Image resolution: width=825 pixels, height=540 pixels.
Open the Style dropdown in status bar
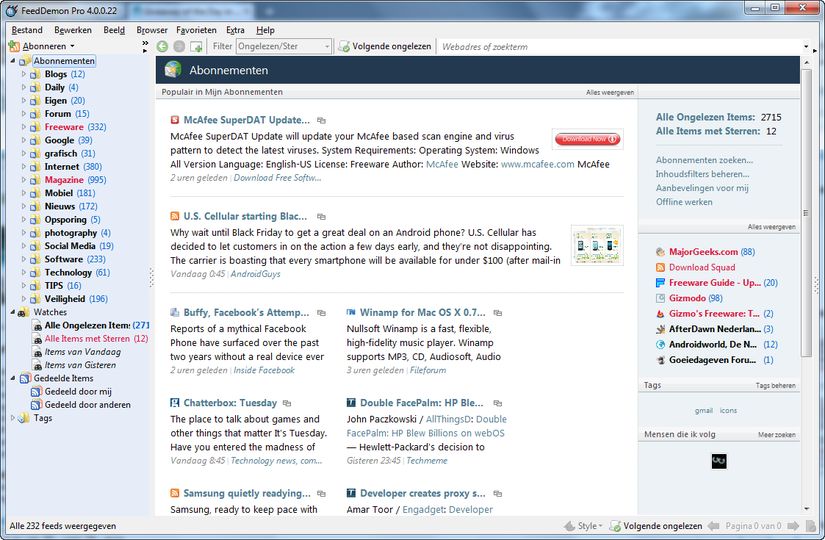[600, 526]
